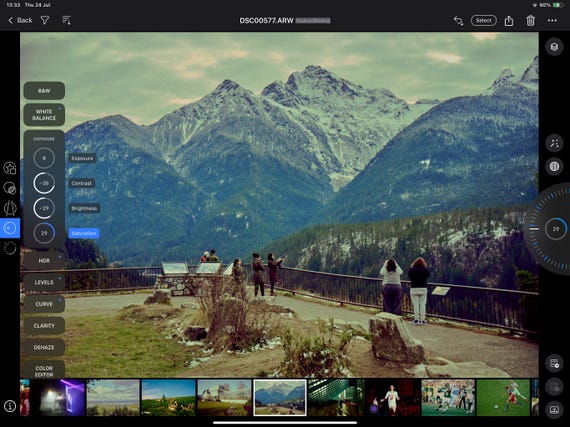
Task: Open the share export icon
Action: tap(509, 21)
